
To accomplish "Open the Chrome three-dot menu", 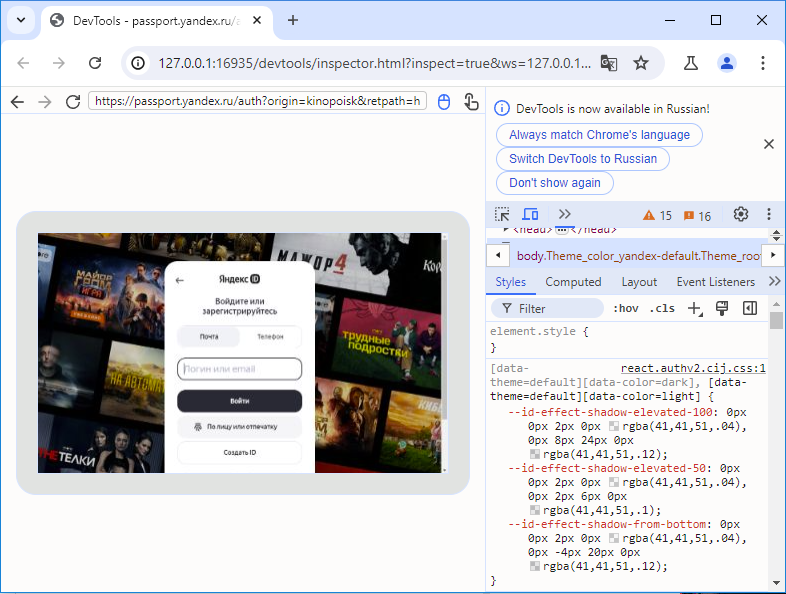I will click(x=762, y=63).
